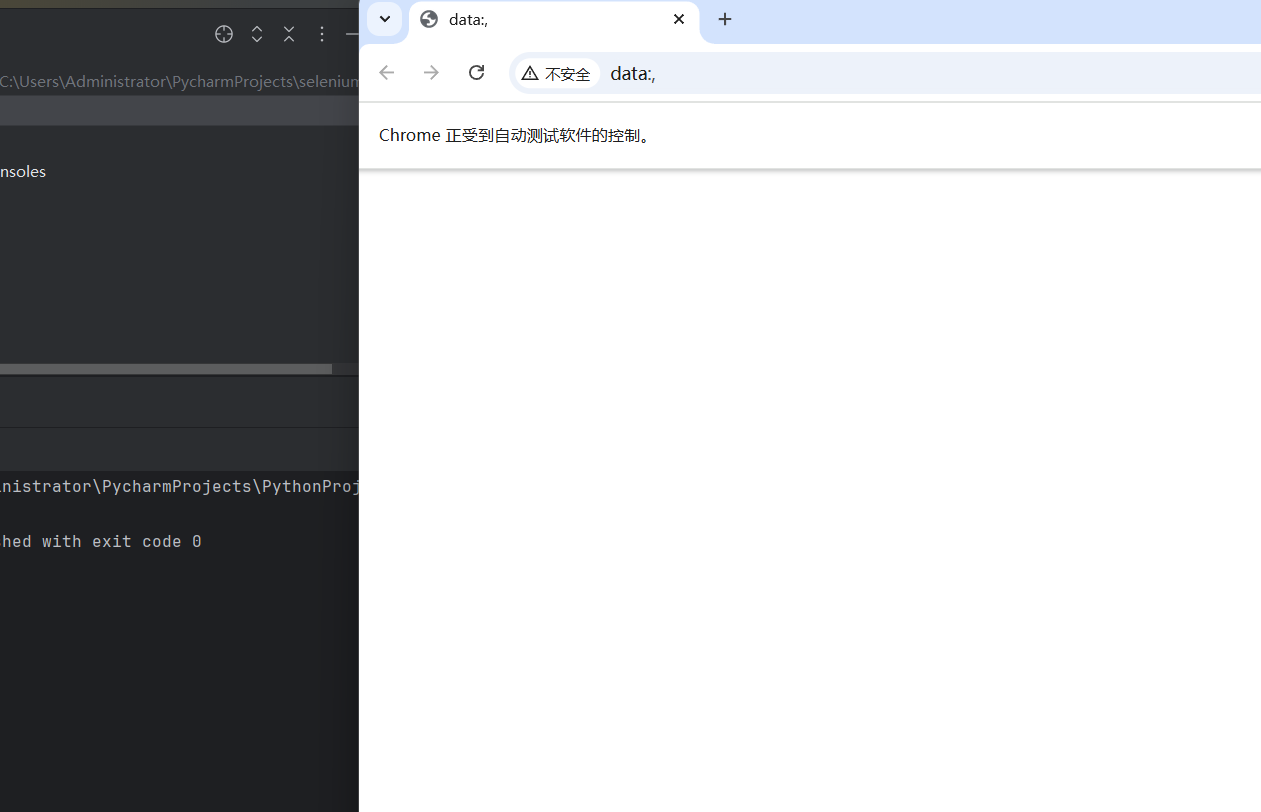Click the selenium project path in PyCharm header

(180, 81)
